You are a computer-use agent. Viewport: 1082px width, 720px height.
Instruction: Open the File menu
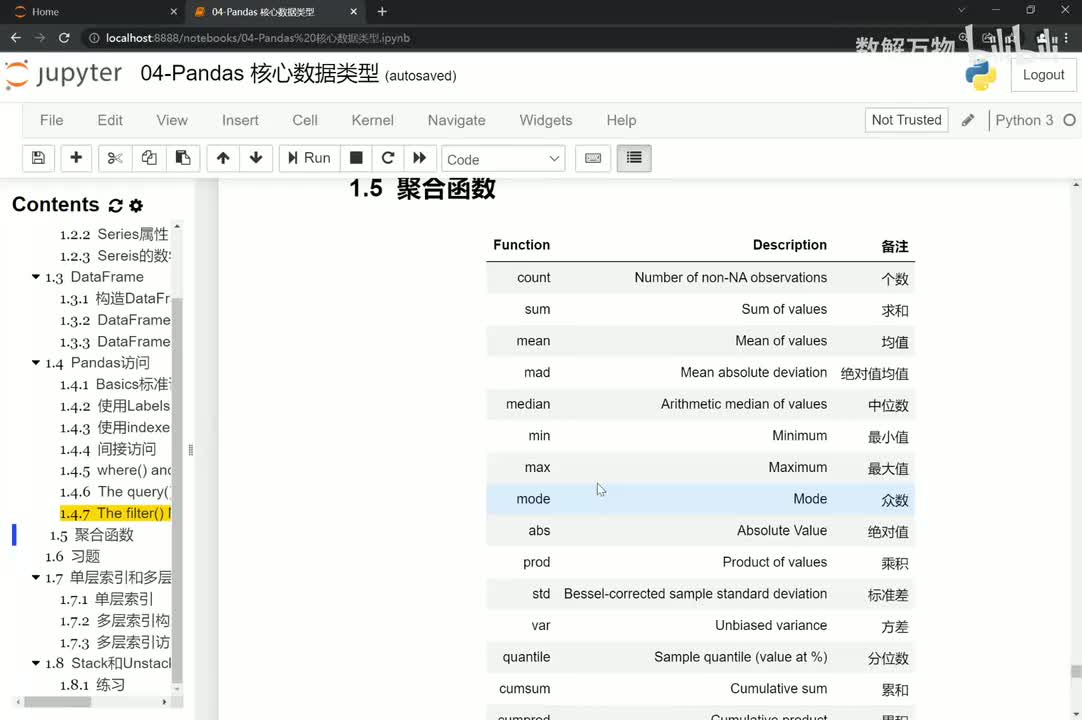52,120
